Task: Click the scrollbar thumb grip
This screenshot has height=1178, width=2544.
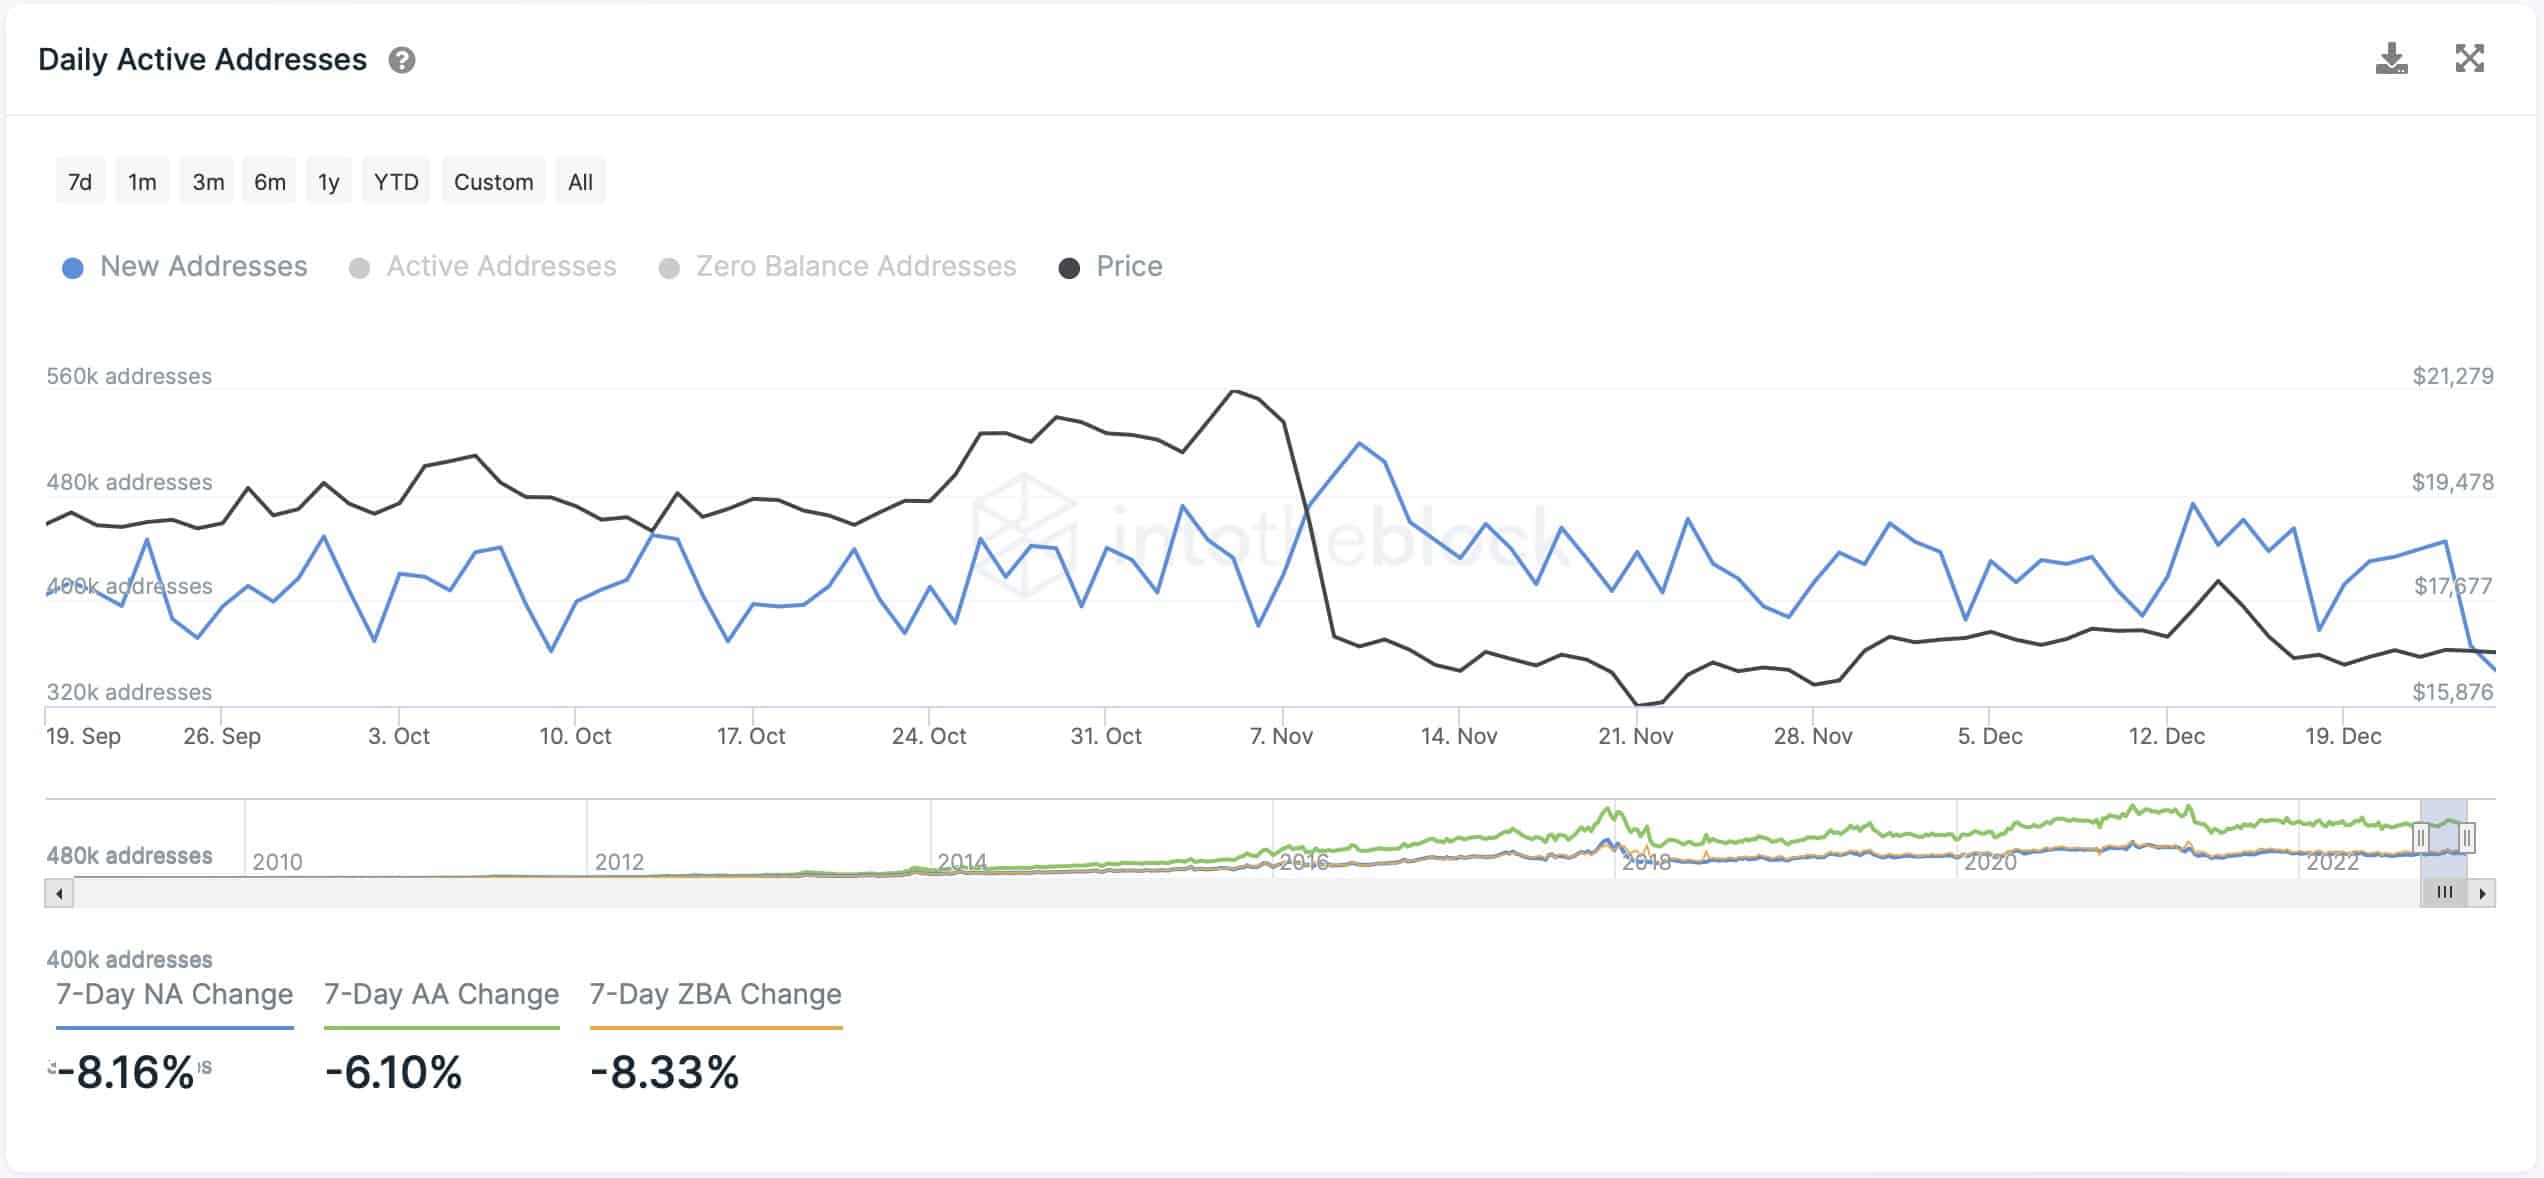Action: point(2444,893)
